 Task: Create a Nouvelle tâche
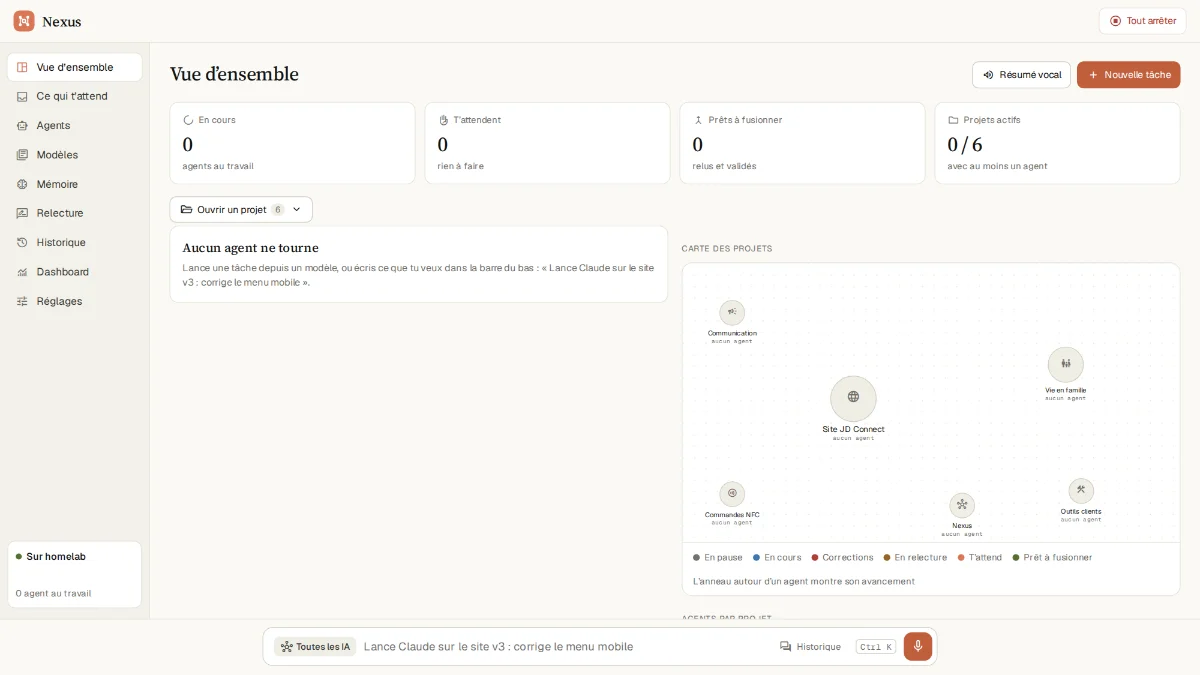(1128, 75)
